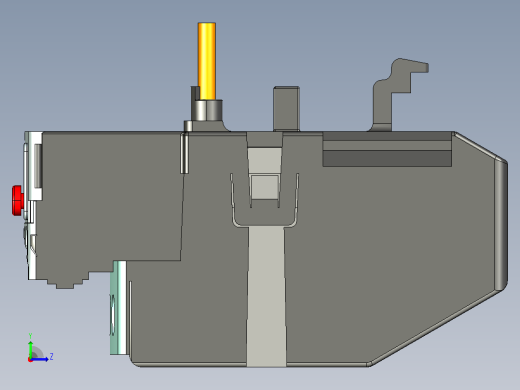Select the light gray vertical strap in the housing

pos(266,297)
